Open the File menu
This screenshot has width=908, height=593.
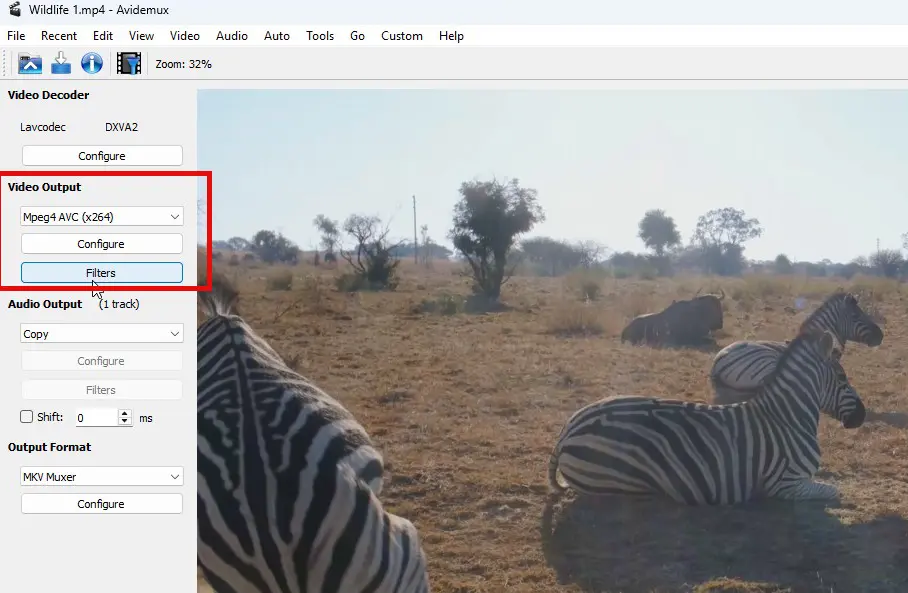(x=16, y=36)
